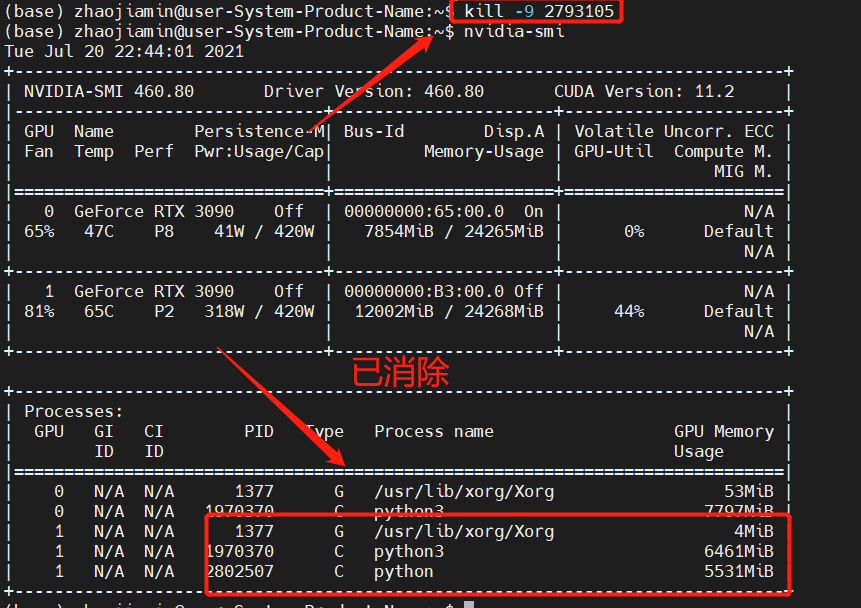Click the 'Bus-Id' column header

click(374, 131)
